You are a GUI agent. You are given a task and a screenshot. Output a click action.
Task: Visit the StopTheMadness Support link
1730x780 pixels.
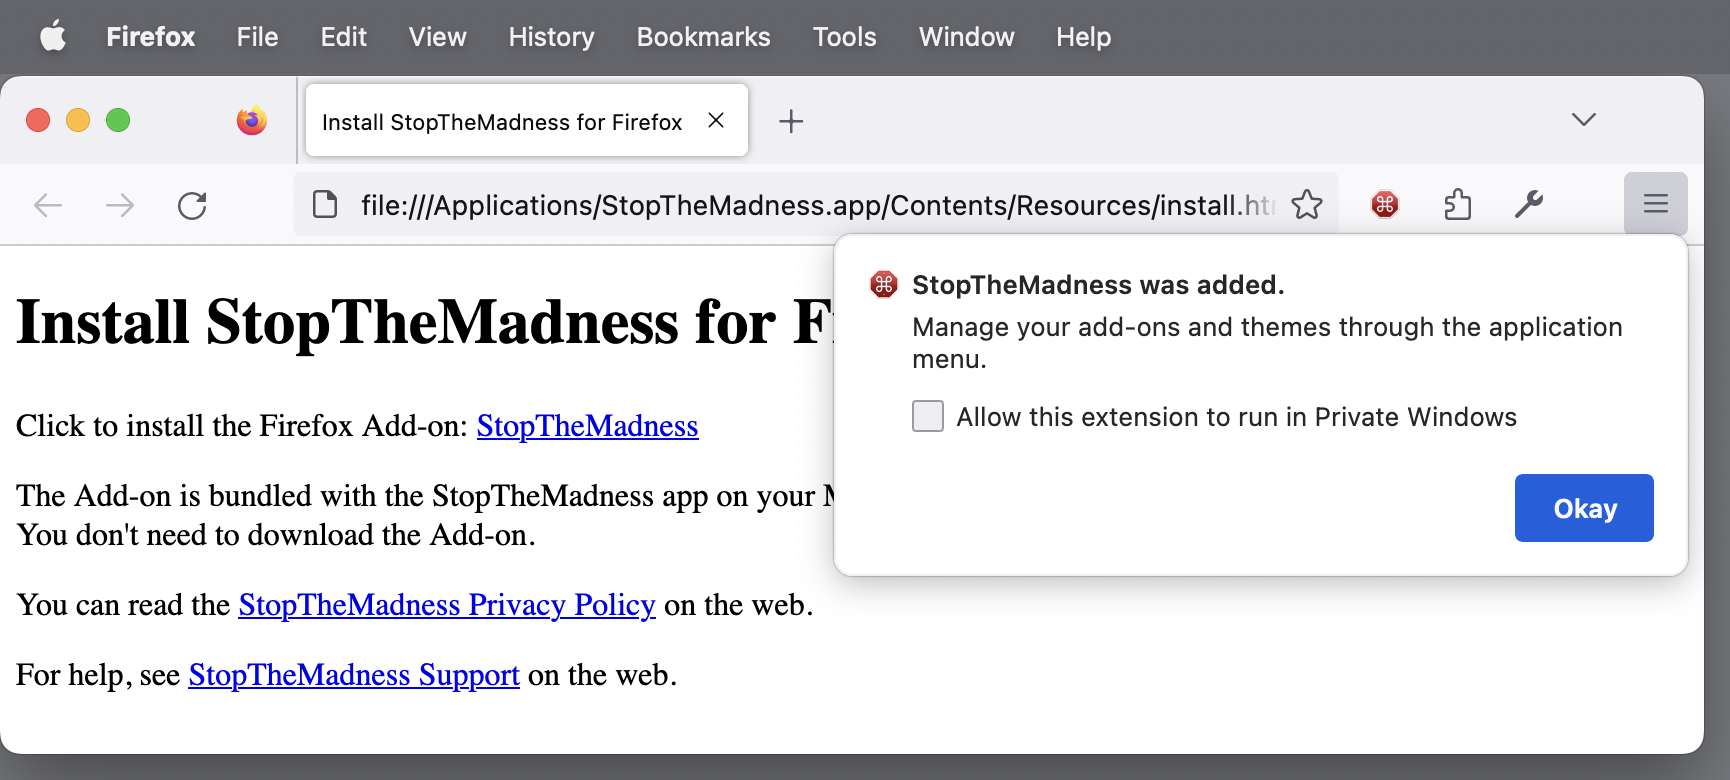[x=354, y=675]
